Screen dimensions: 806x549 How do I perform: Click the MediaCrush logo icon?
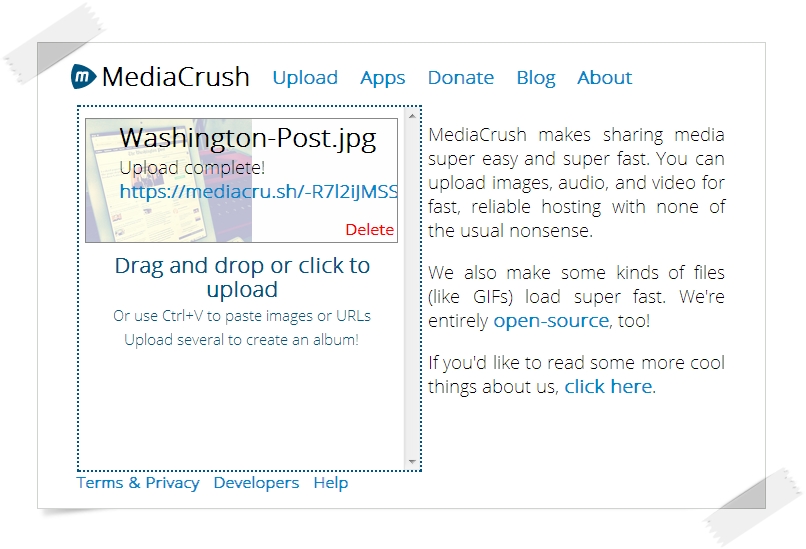[x=83, y=77]
